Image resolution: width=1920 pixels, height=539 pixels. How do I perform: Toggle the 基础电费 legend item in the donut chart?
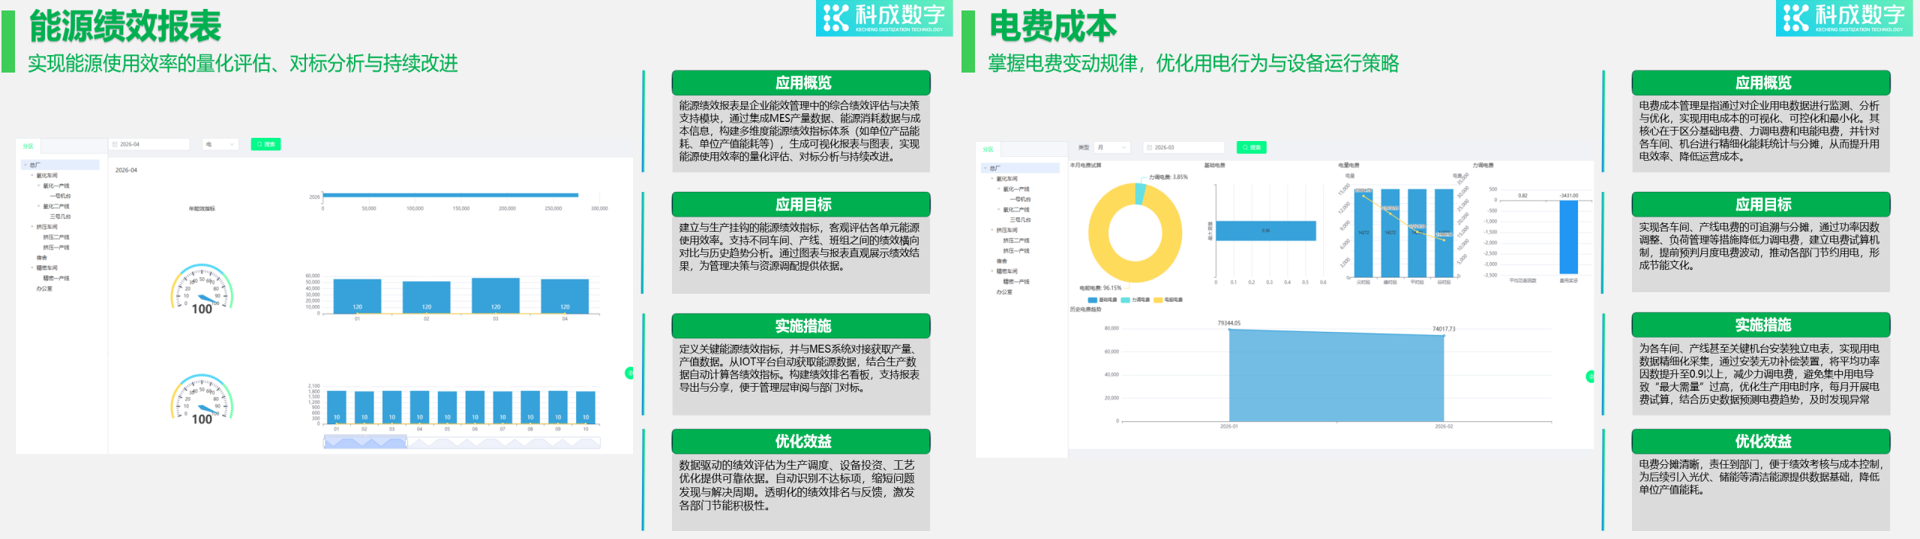[1103, 299]
